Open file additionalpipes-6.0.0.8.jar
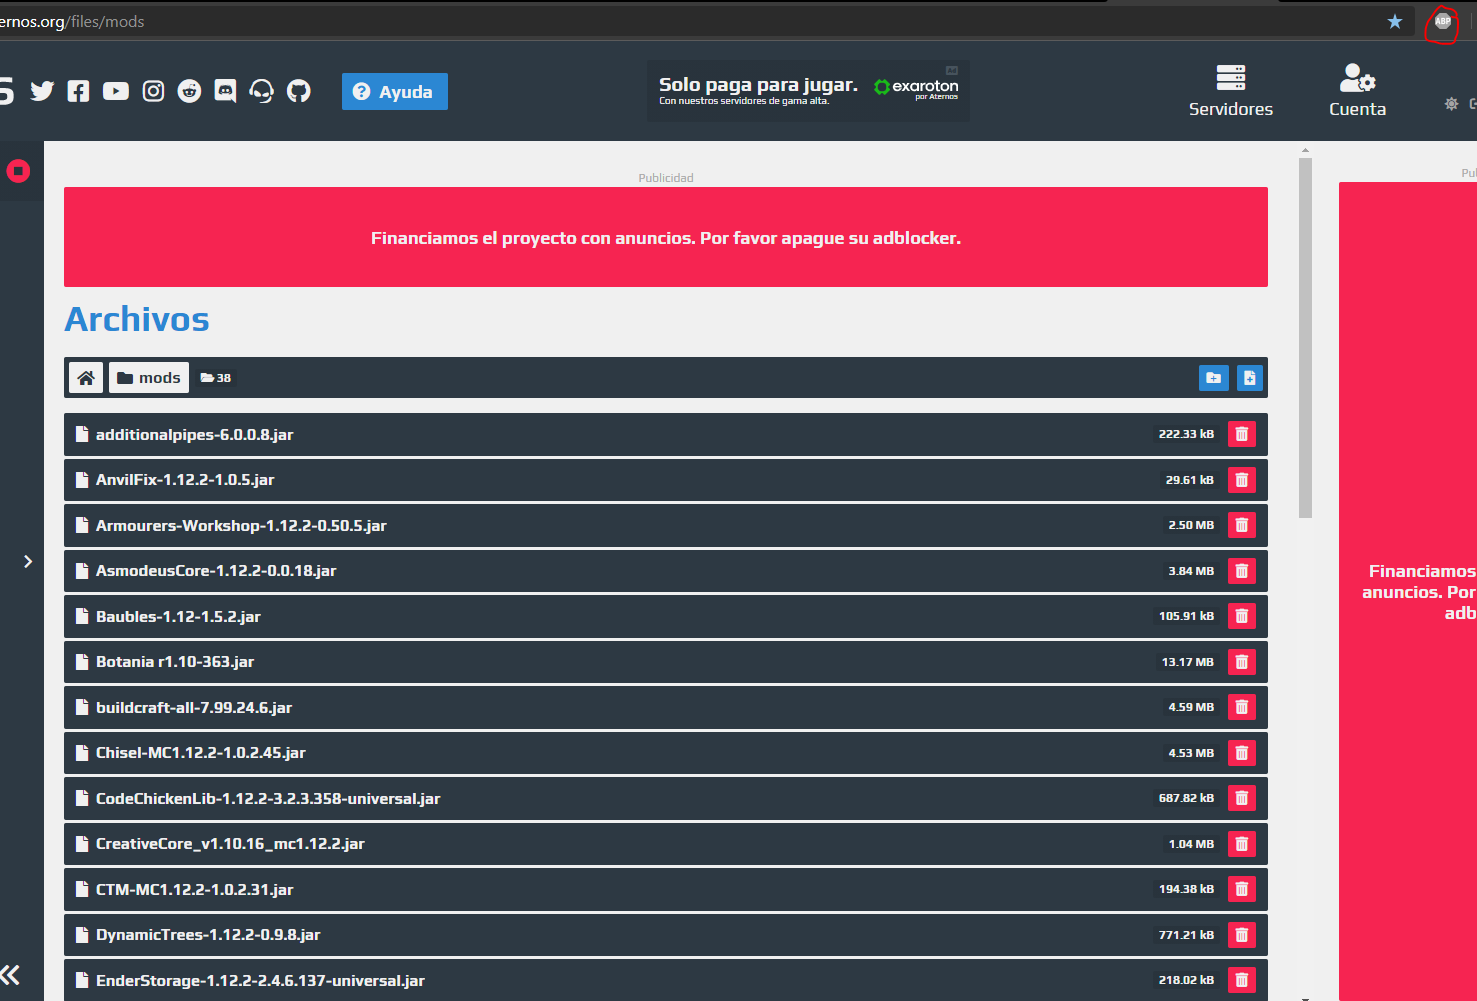Viewport: 1477px width, 1001px height. coord(666,434)
